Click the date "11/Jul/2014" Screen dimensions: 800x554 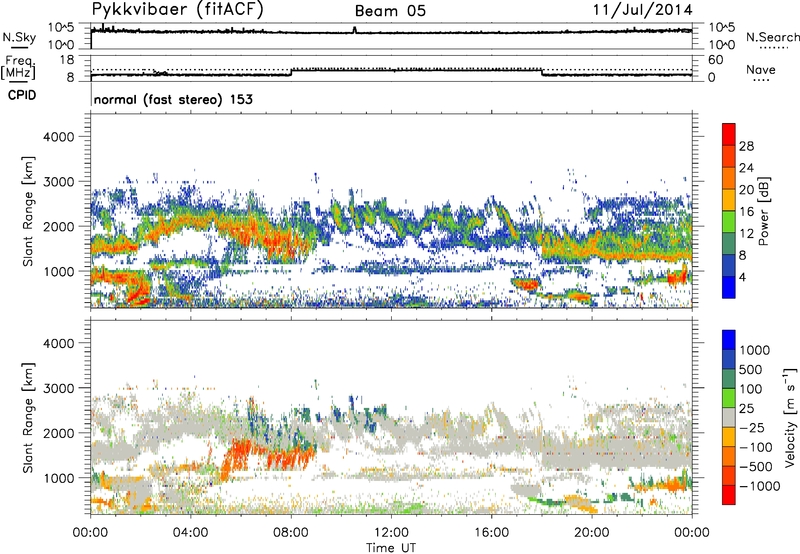pyautogui.click(x=642, y=10)
